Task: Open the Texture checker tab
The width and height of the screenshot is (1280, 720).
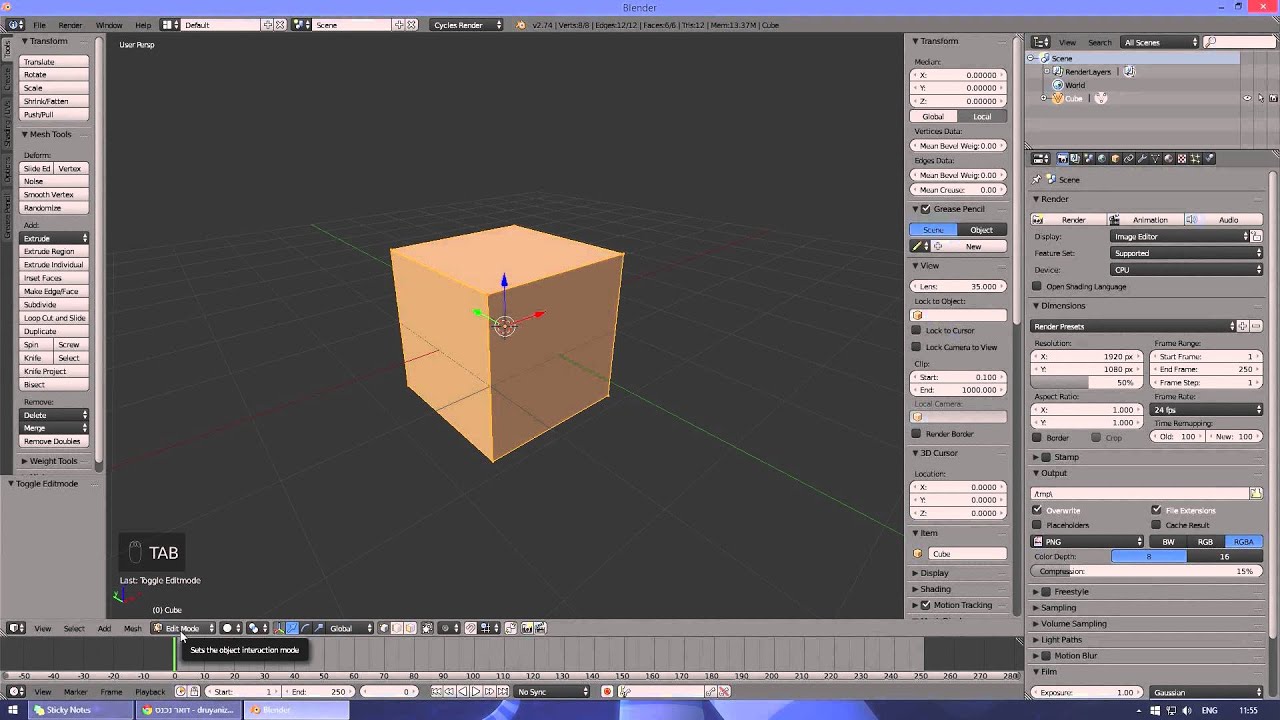Action: pos(1181,158)
